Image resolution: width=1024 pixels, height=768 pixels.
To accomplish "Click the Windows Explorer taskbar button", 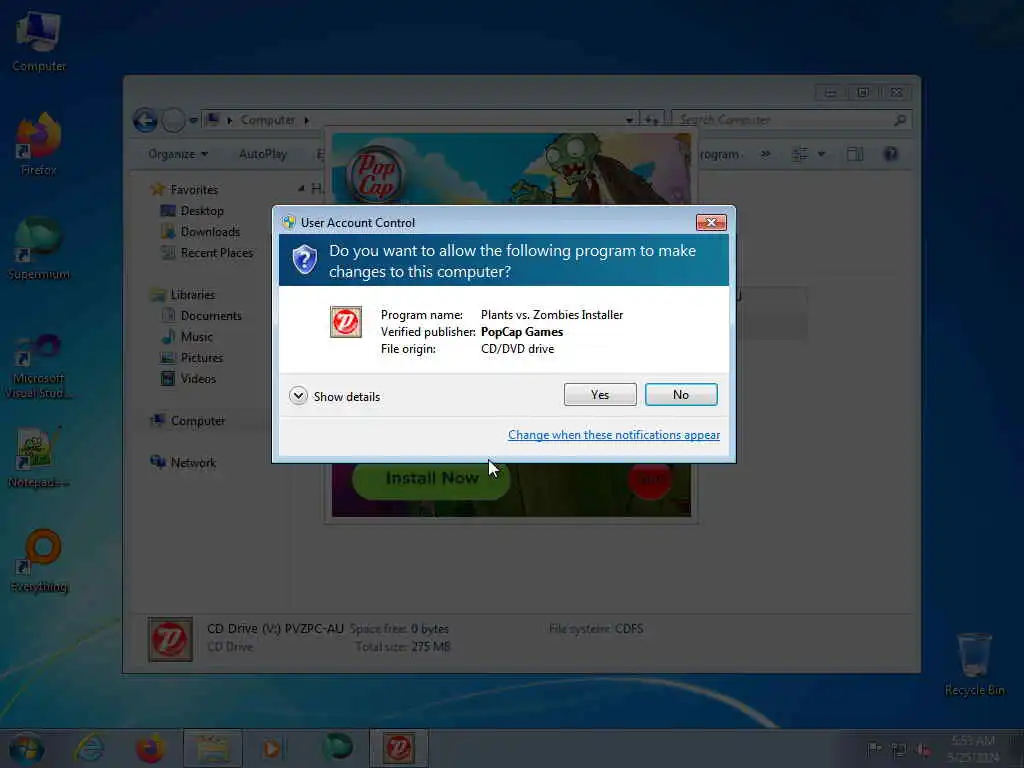I will (213, 748).
